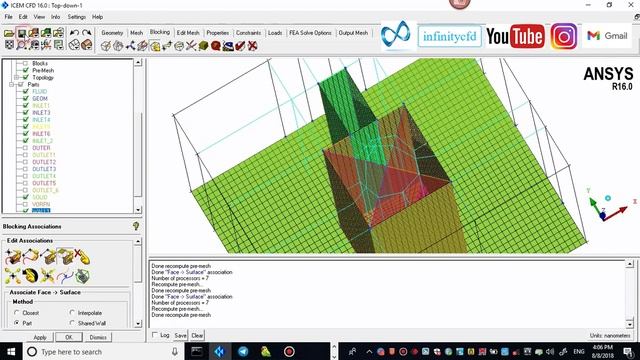Click the Associate Vertex icon
Viewport: 640px width, 360px height.
point(13,257)
